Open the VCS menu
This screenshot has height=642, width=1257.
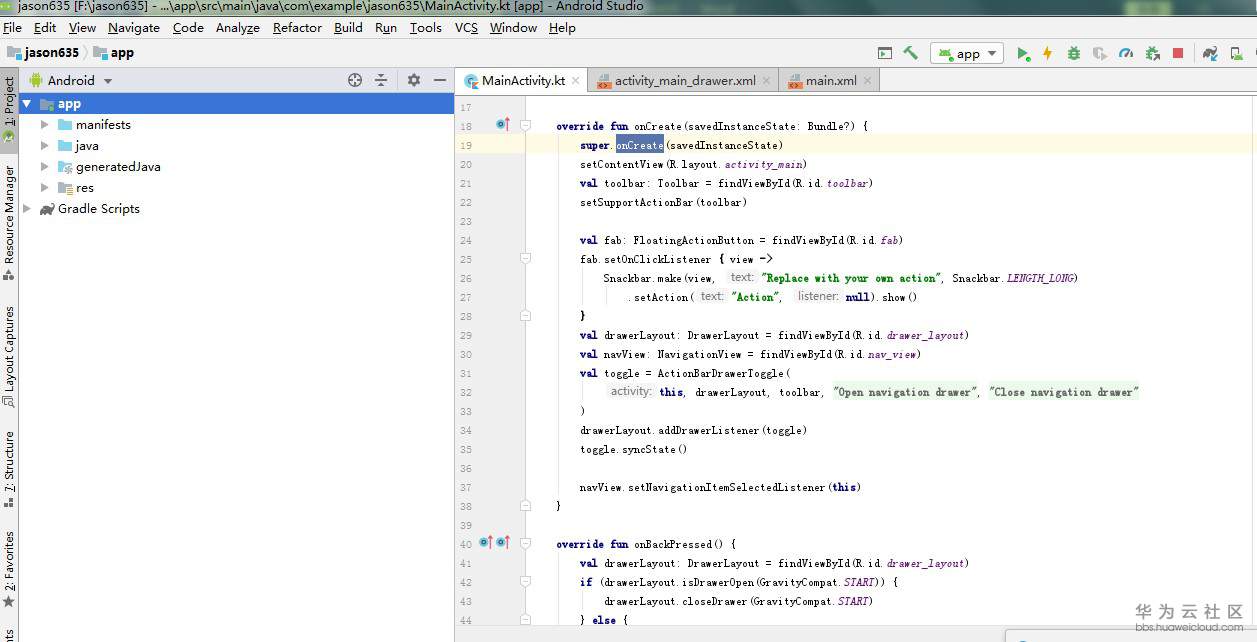(x=466, y=28)
